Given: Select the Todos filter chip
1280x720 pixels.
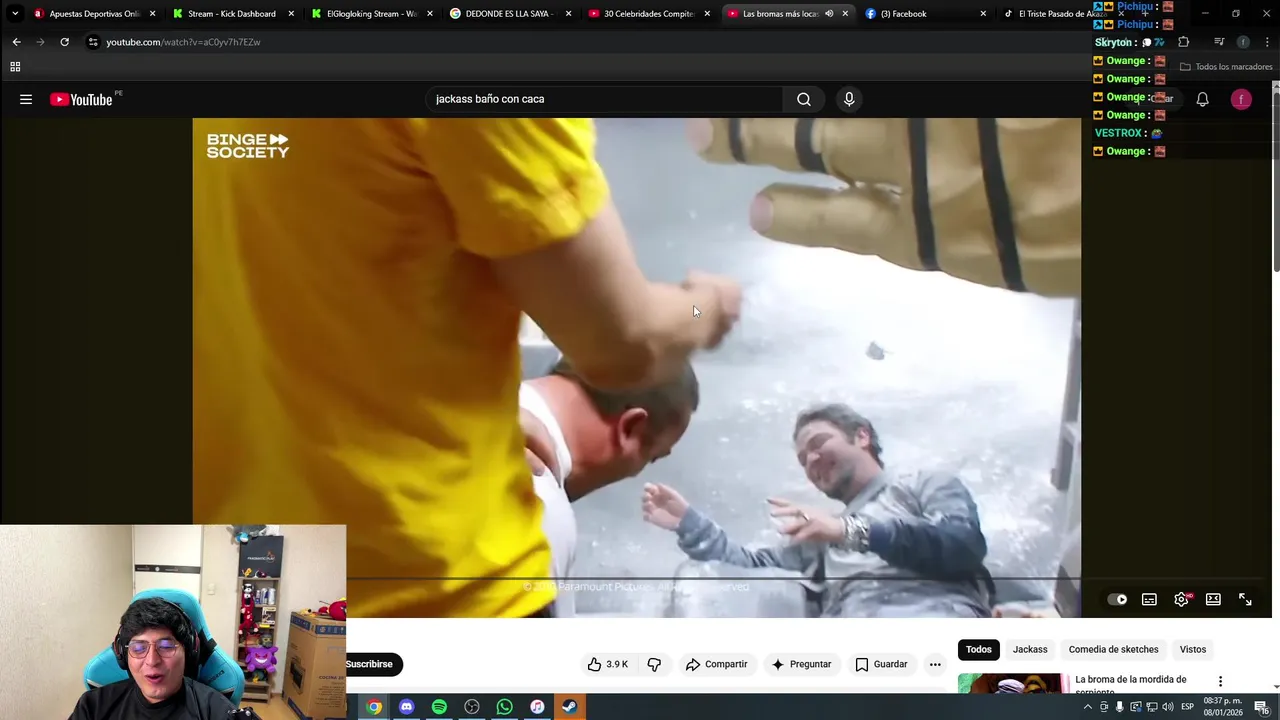Looking at the screenshot, I should (979, 649).
